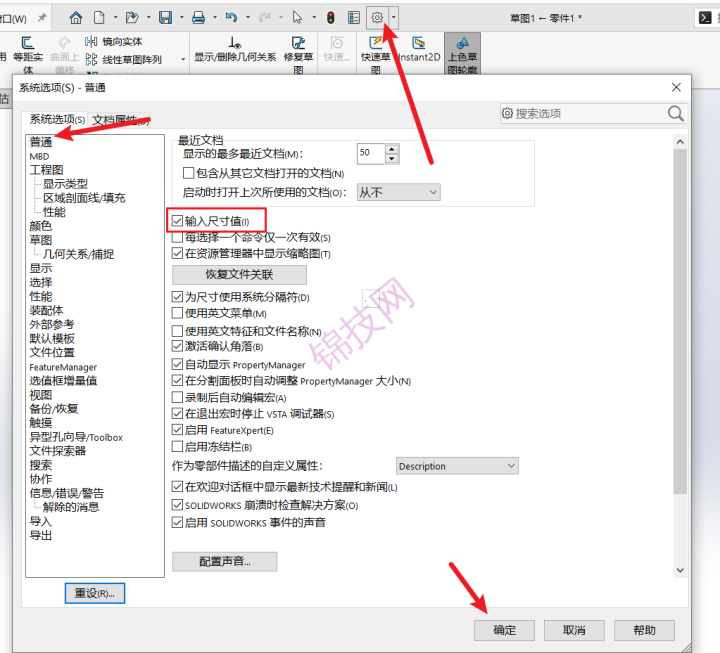Screen dimensions: 720x653
Task: Expand the Select tool dropdown arrow
Action: coord(314,18)
